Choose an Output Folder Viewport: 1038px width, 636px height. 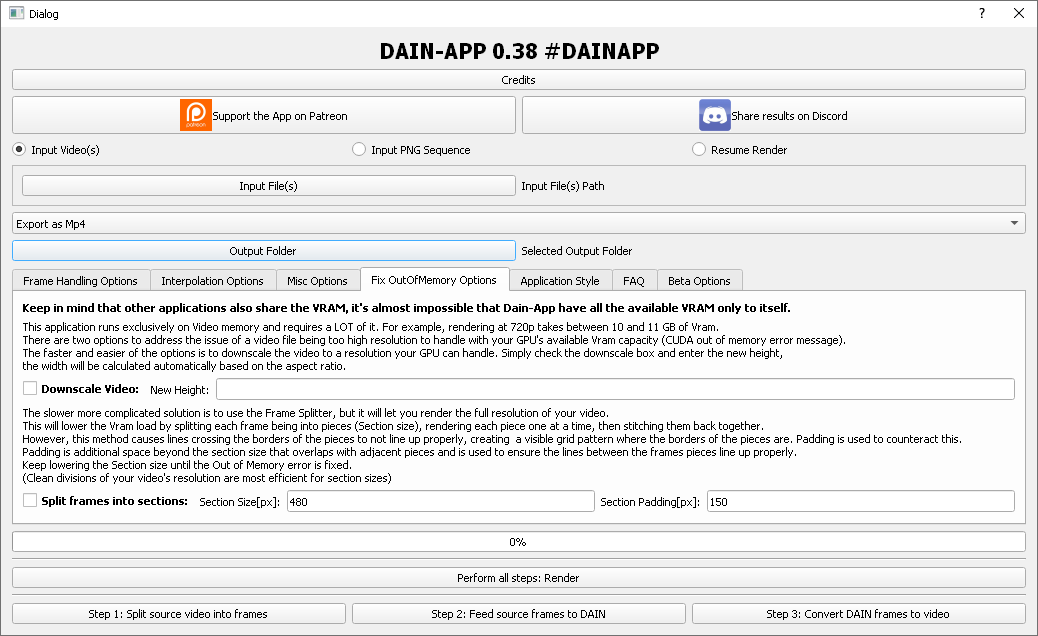(x=262, y=251)
